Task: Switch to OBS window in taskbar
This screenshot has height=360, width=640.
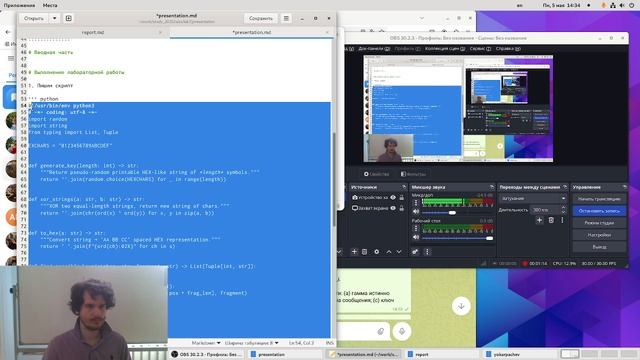Action: pos(207,354)
